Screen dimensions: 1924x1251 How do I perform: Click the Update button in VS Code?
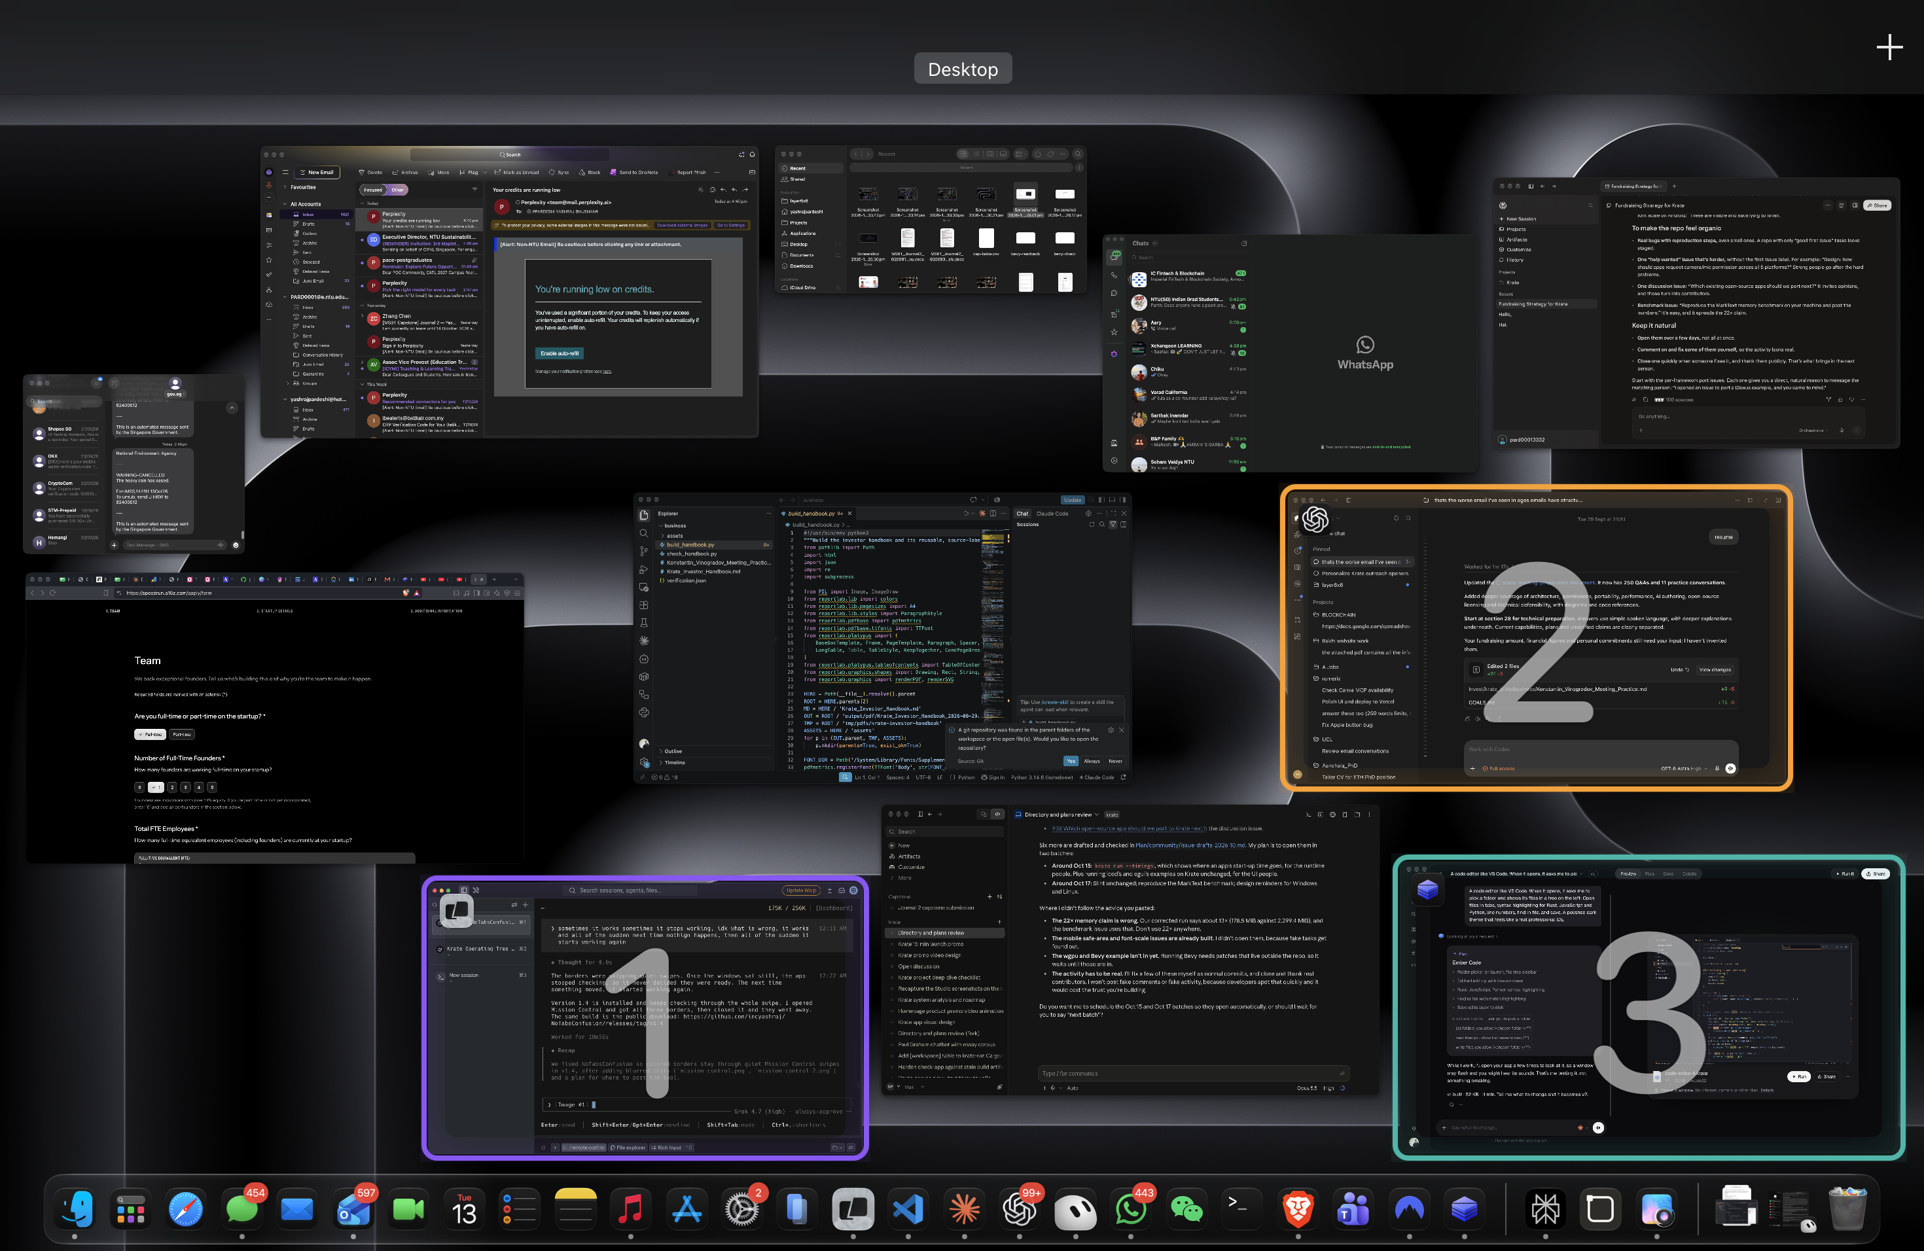pos(1073,500)
